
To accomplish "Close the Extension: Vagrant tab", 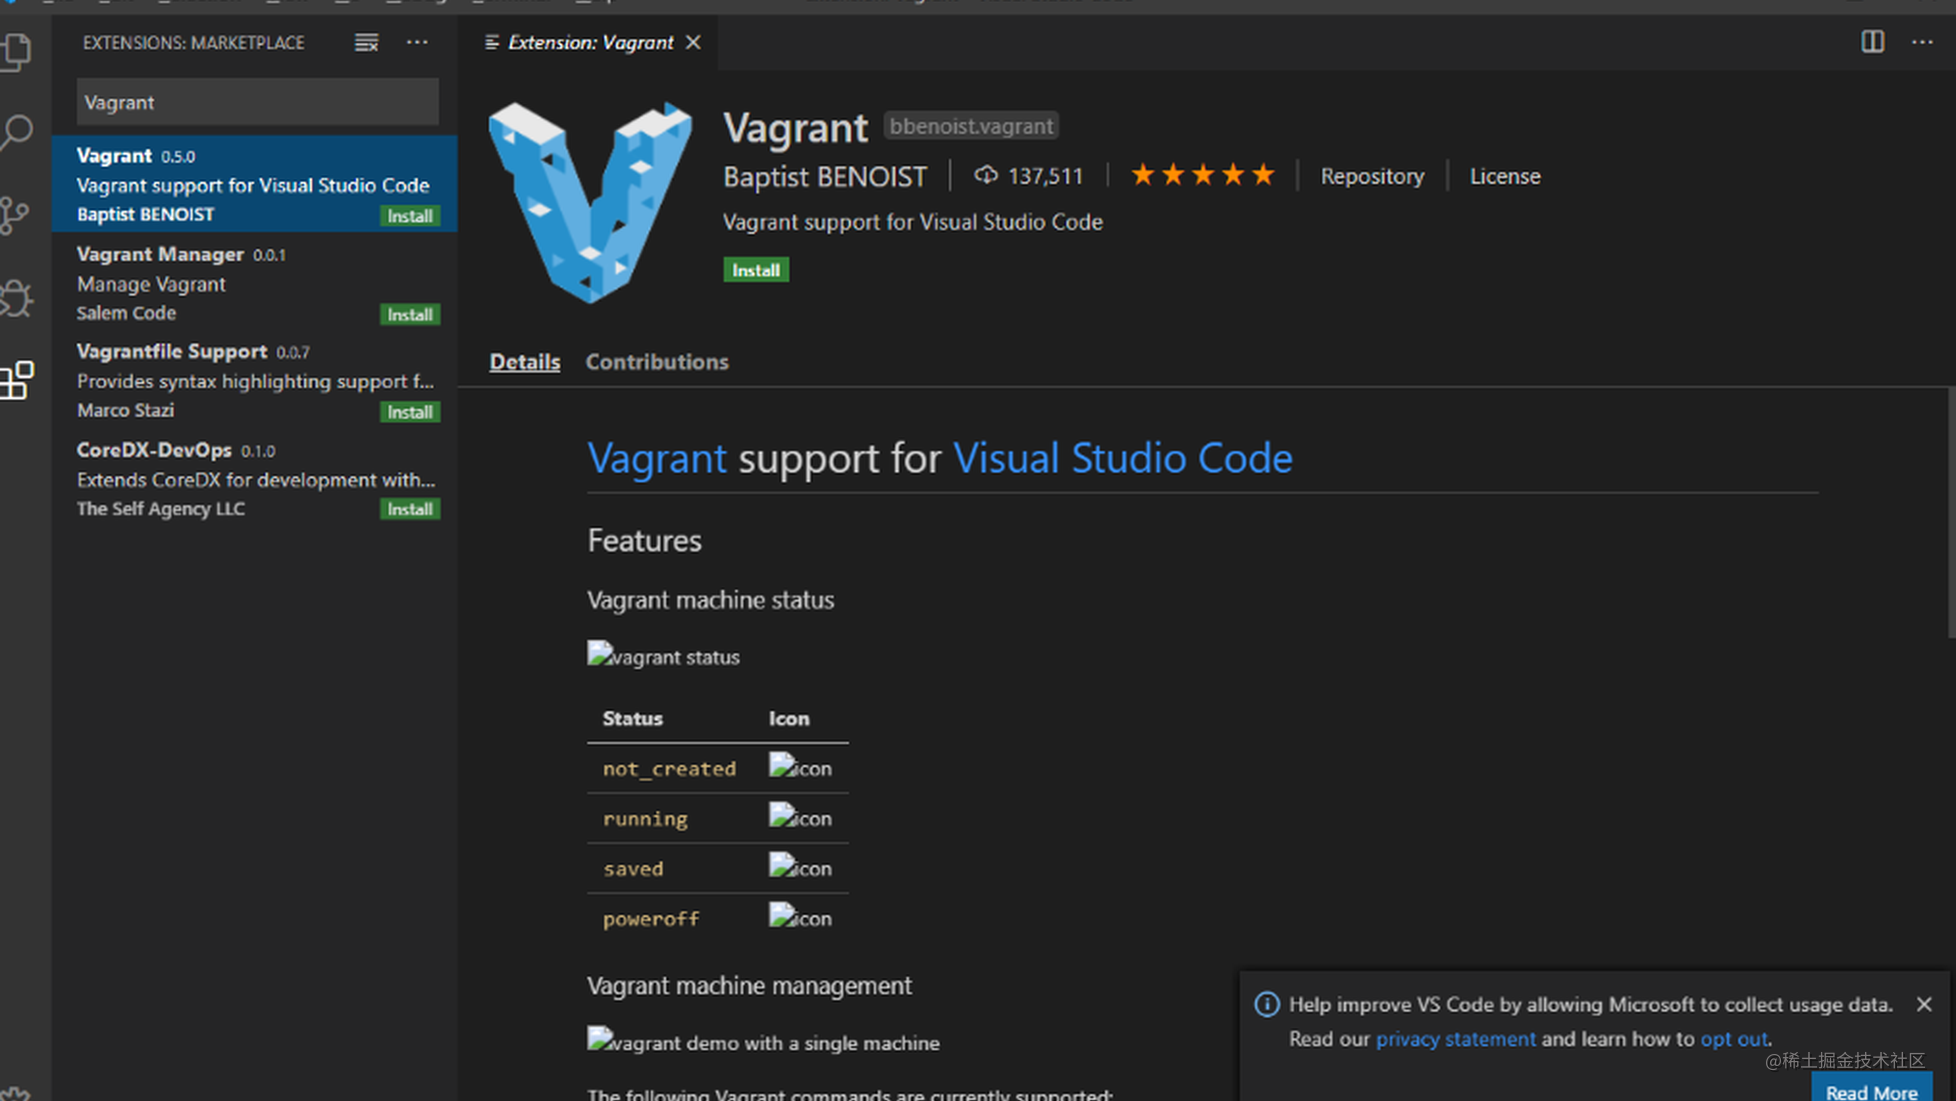I will pos(693,42).
